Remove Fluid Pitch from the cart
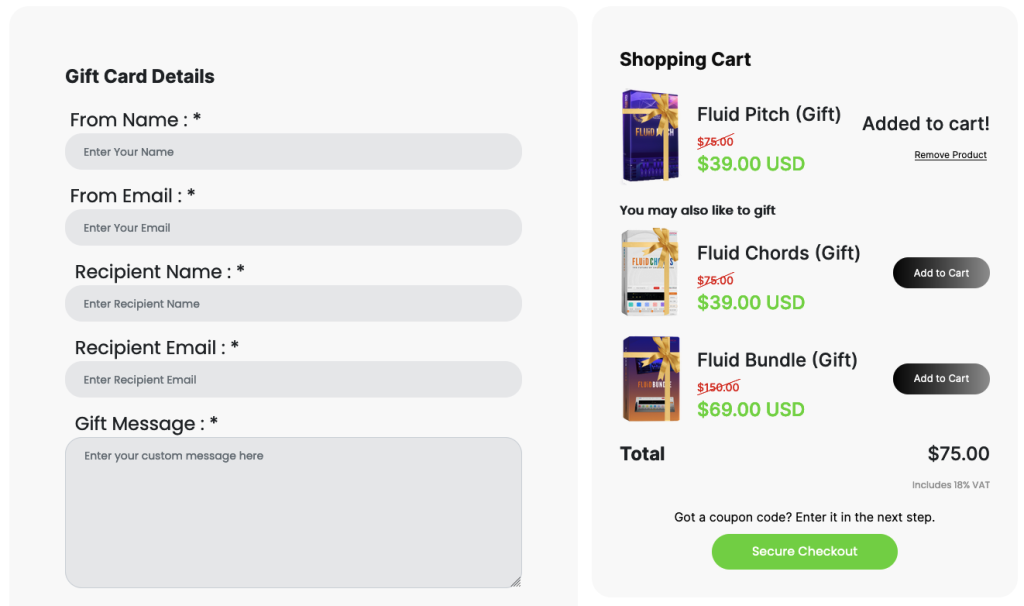 click(x=950, y=155)
